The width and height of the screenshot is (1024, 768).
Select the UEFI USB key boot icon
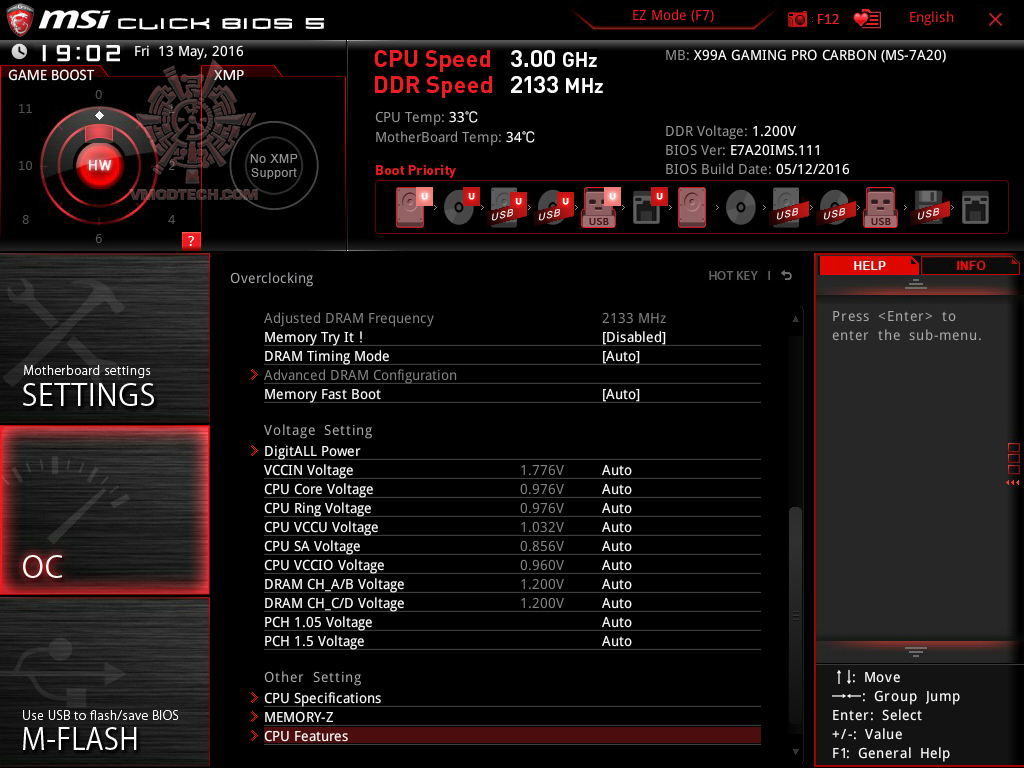pos(601,207)
